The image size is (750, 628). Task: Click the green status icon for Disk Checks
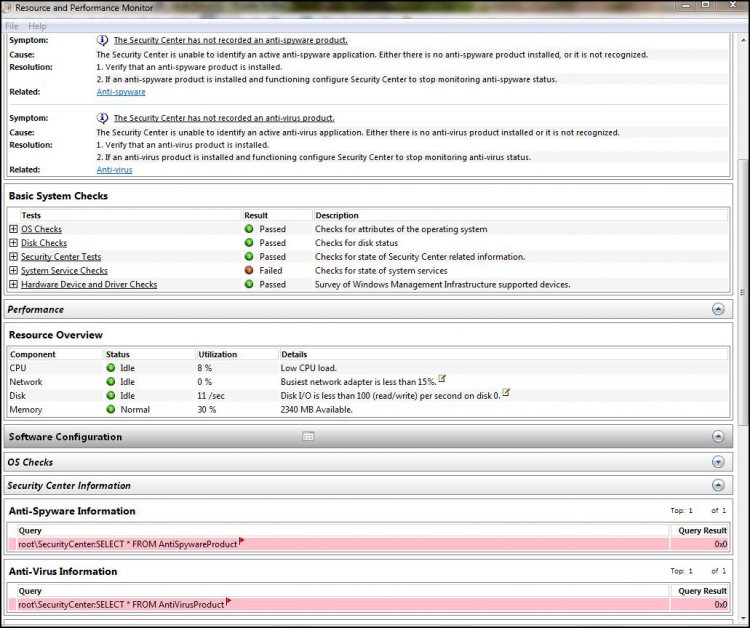click(x=249, y=243)
